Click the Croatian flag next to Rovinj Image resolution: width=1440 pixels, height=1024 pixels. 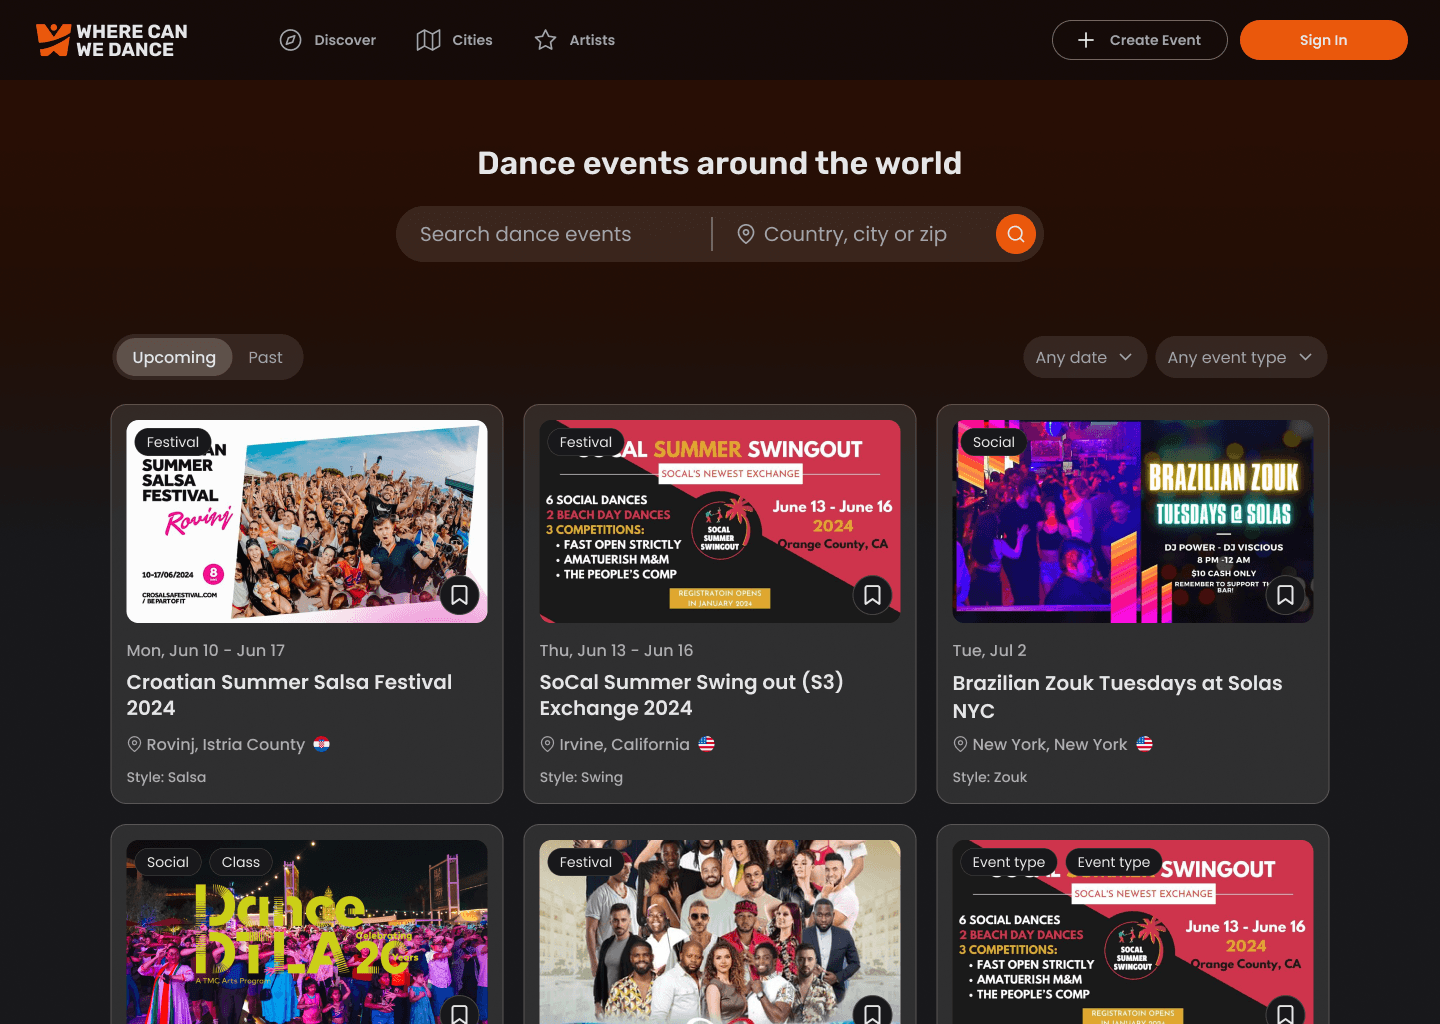(x=322, y=744)
